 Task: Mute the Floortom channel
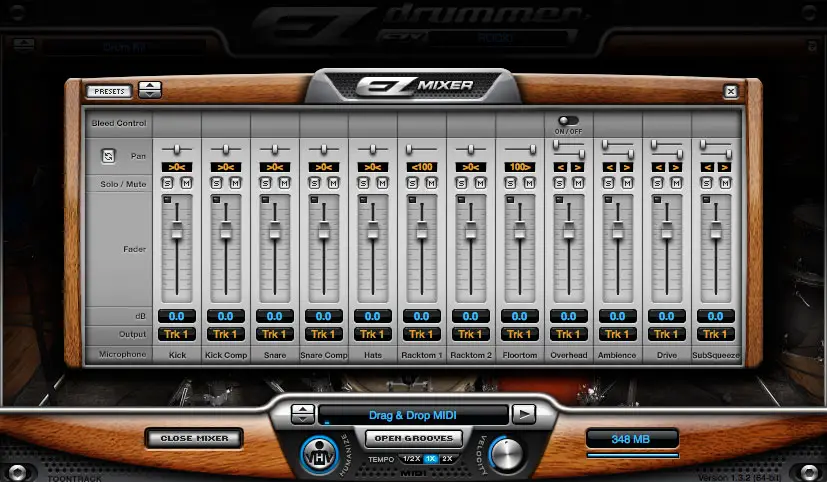(529, 183)
